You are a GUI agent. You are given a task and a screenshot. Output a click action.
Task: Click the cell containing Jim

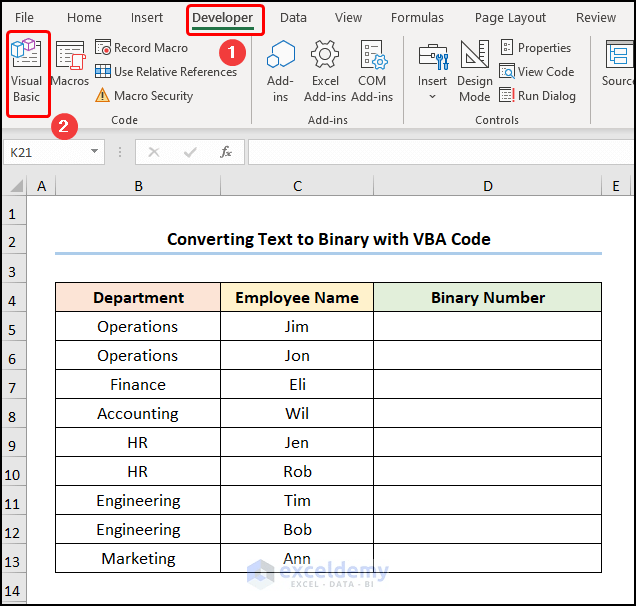pos(297,327)
